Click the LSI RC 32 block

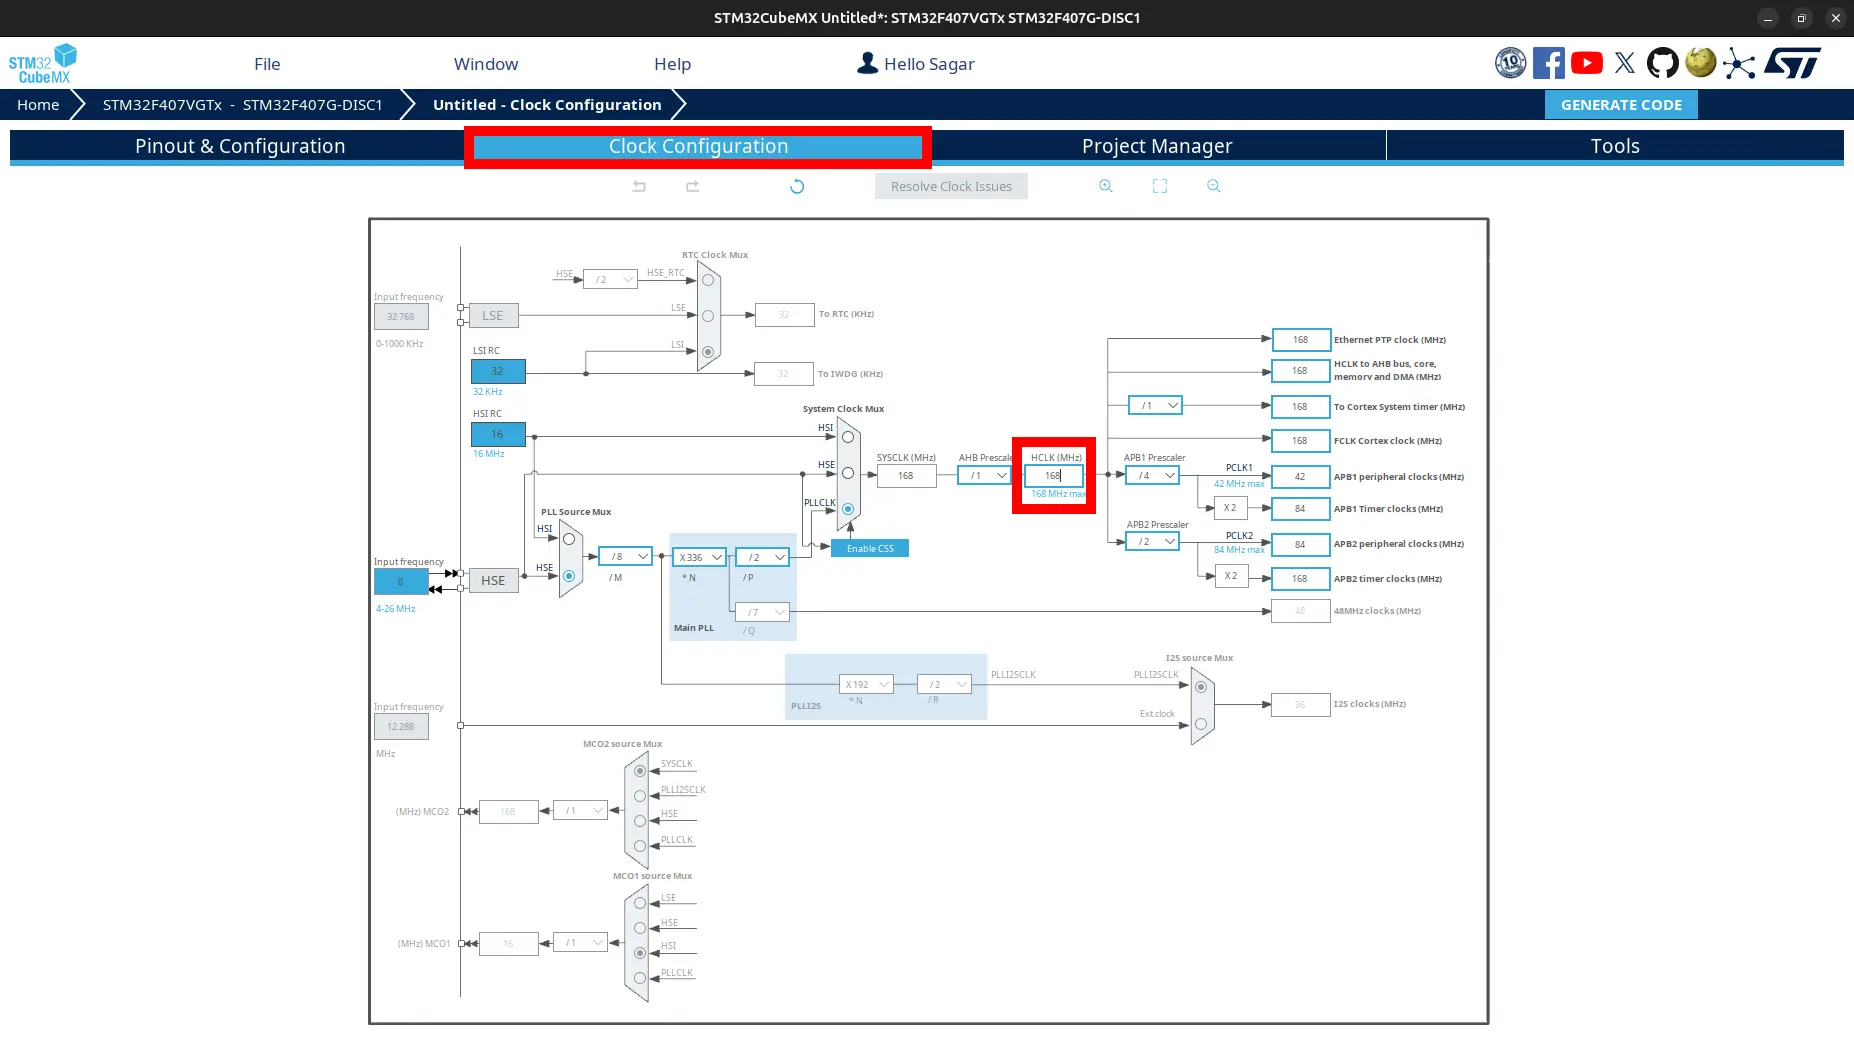[498, 371]
